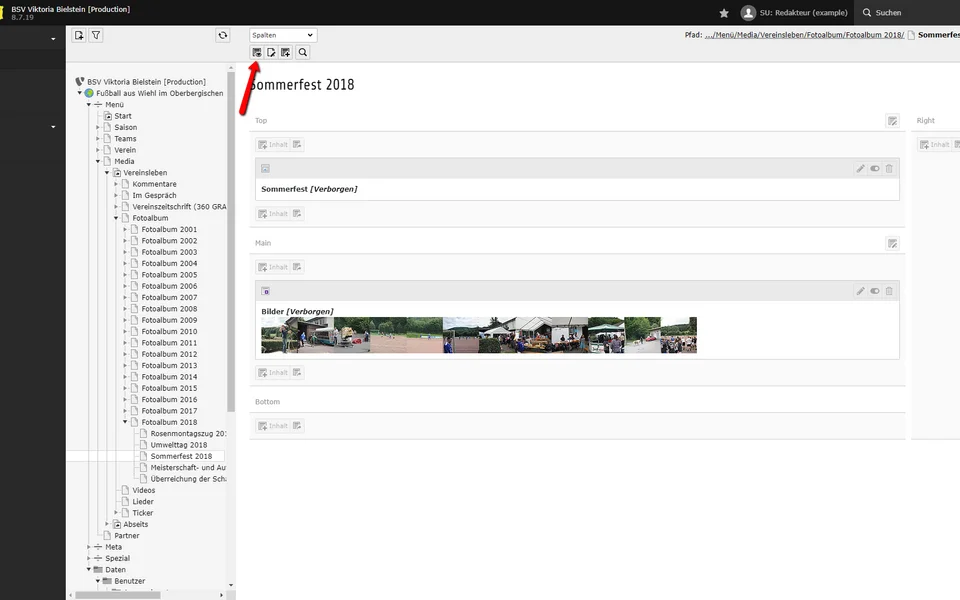Open the edit page properties icon

pos(271,52)
